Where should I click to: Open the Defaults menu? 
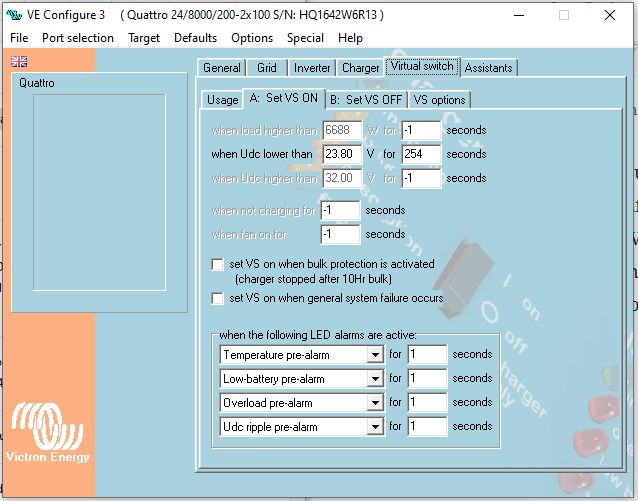pos(195,38)
